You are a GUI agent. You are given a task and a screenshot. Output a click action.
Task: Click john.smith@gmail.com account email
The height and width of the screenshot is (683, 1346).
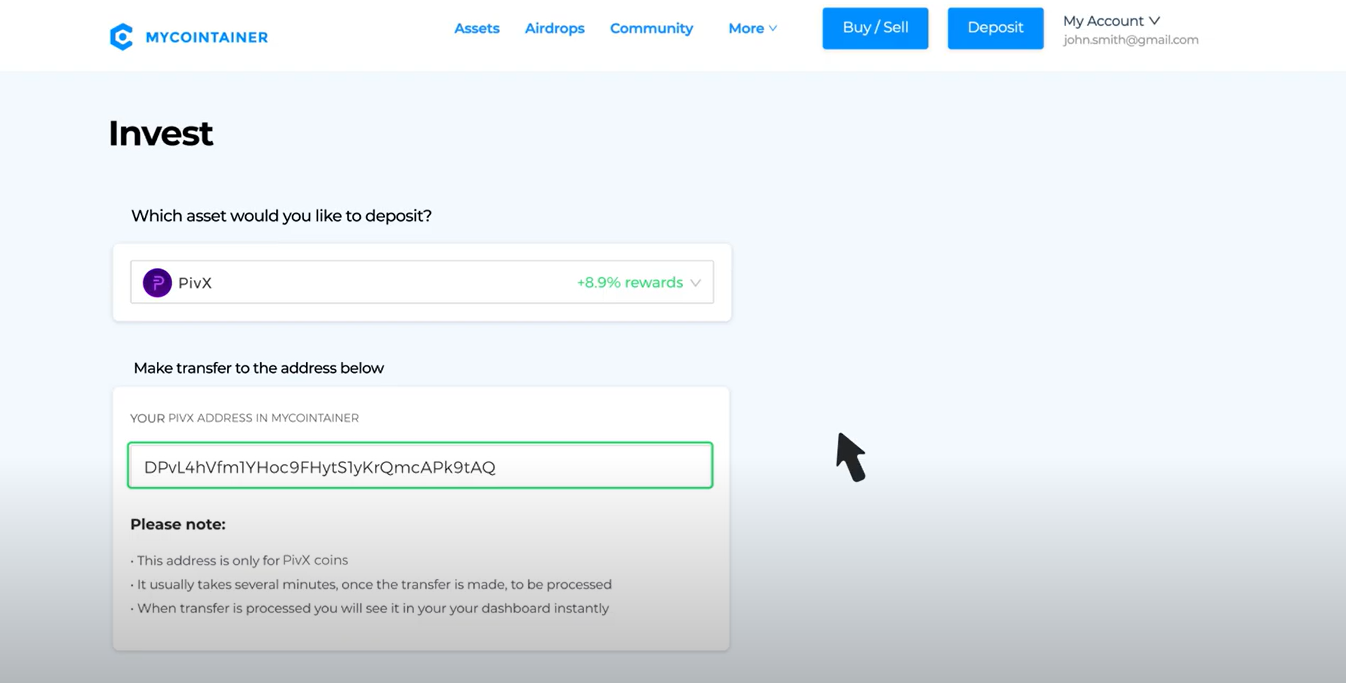point(1130,40)
